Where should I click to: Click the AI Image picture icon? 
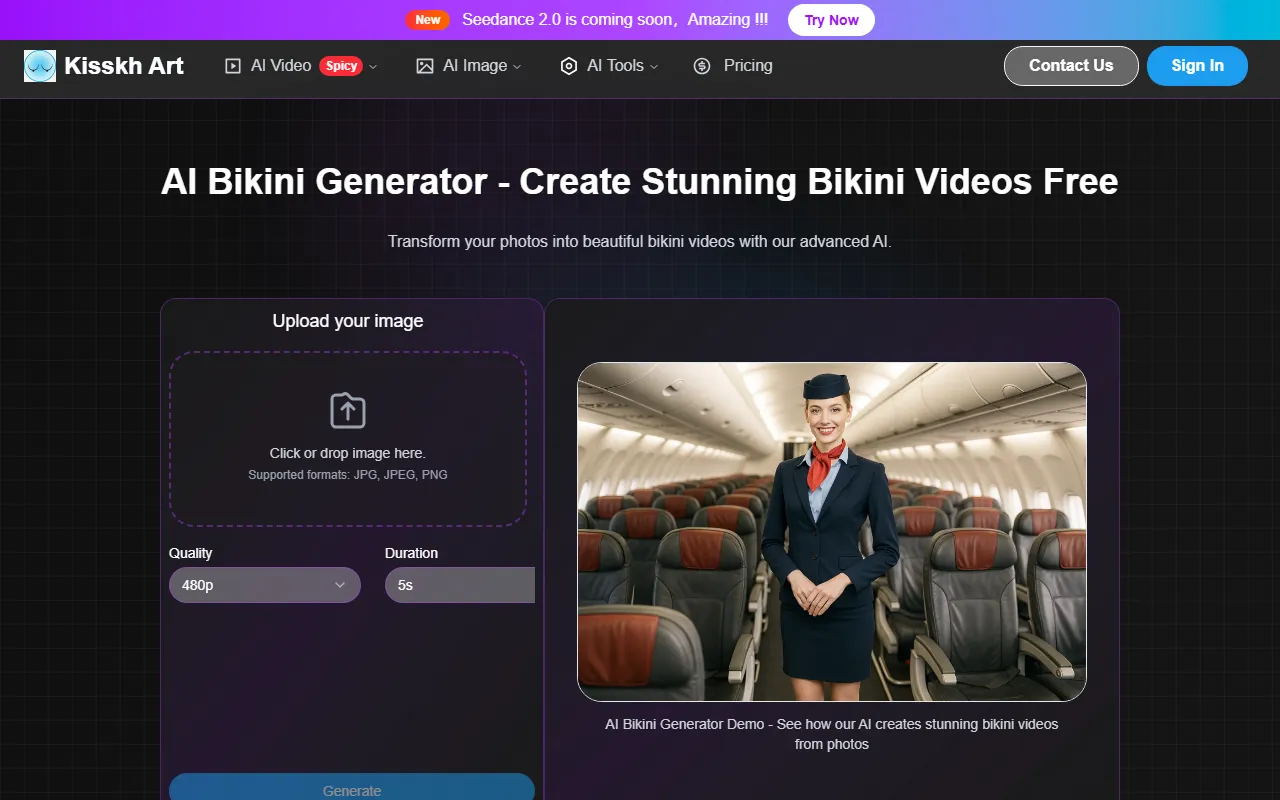[x=425, y=66]
